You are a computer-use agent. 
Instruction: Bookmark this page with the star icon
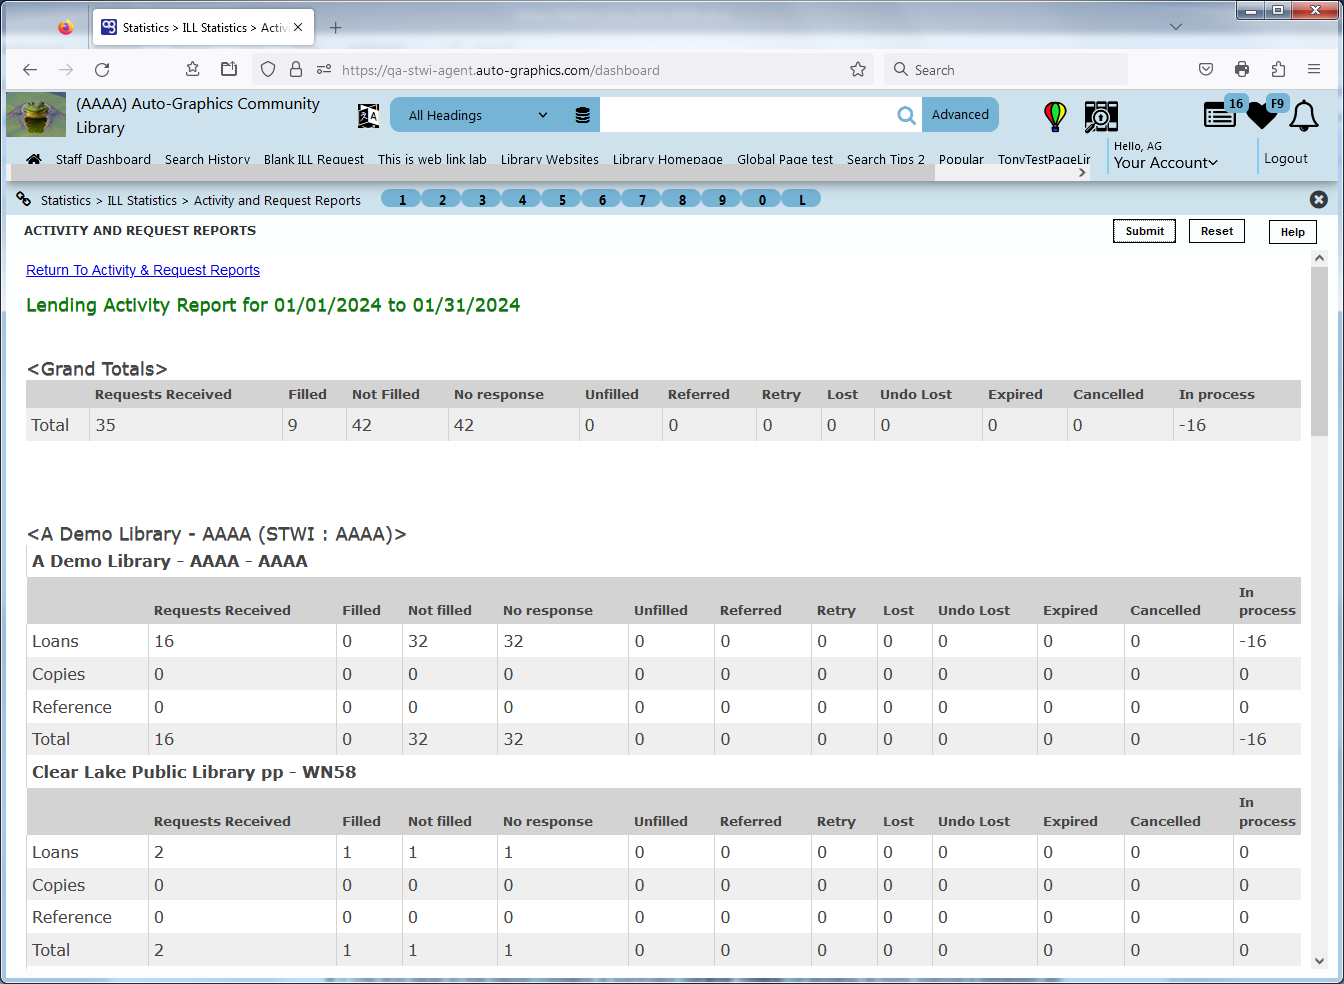[x=858, y=69]
